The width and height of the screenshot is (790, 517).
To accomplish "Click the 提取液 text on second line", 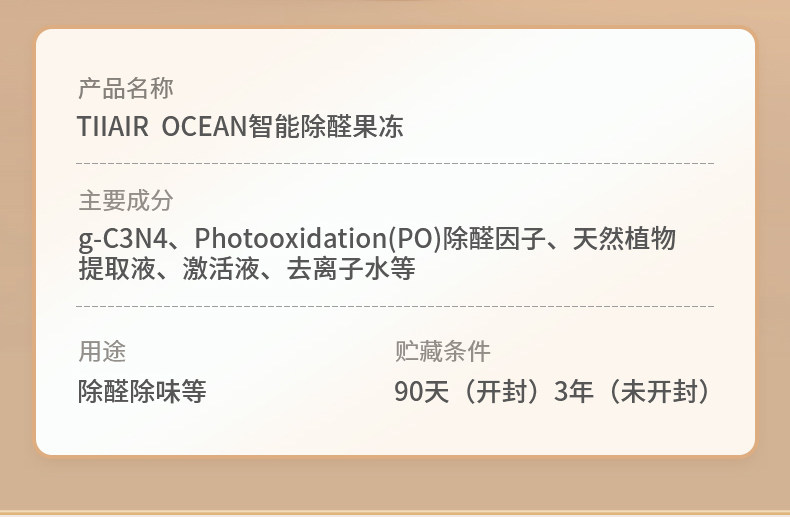I will pyautogui.click(x=117, y=268).
